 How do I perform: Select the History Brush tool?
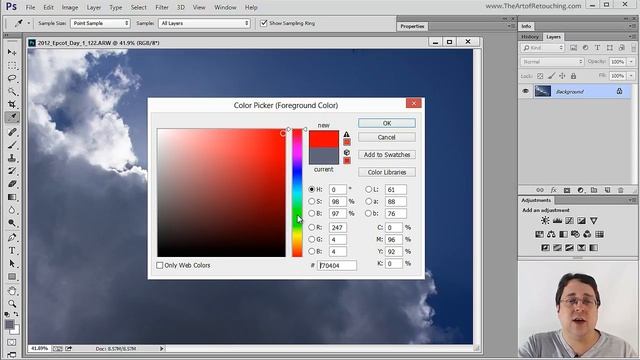click(12, 171)
